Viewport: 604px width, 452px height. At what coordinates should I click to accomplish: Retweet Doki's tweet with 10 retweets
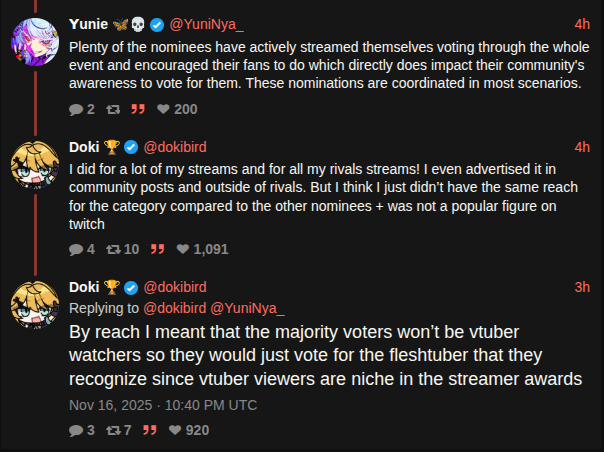pyautogui.click(x=114, y=248)
